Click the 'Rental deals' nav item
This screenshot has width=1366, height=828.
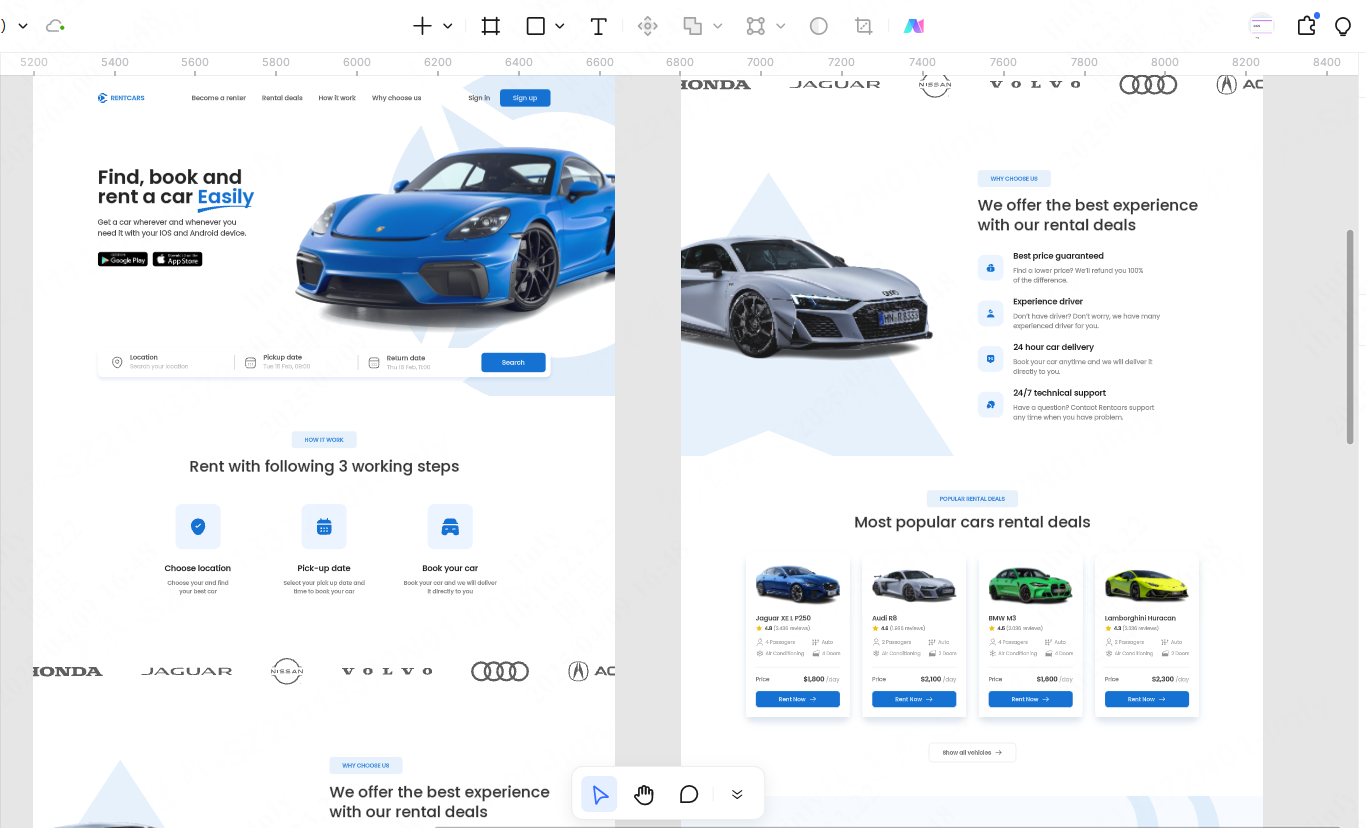[282, 98]
